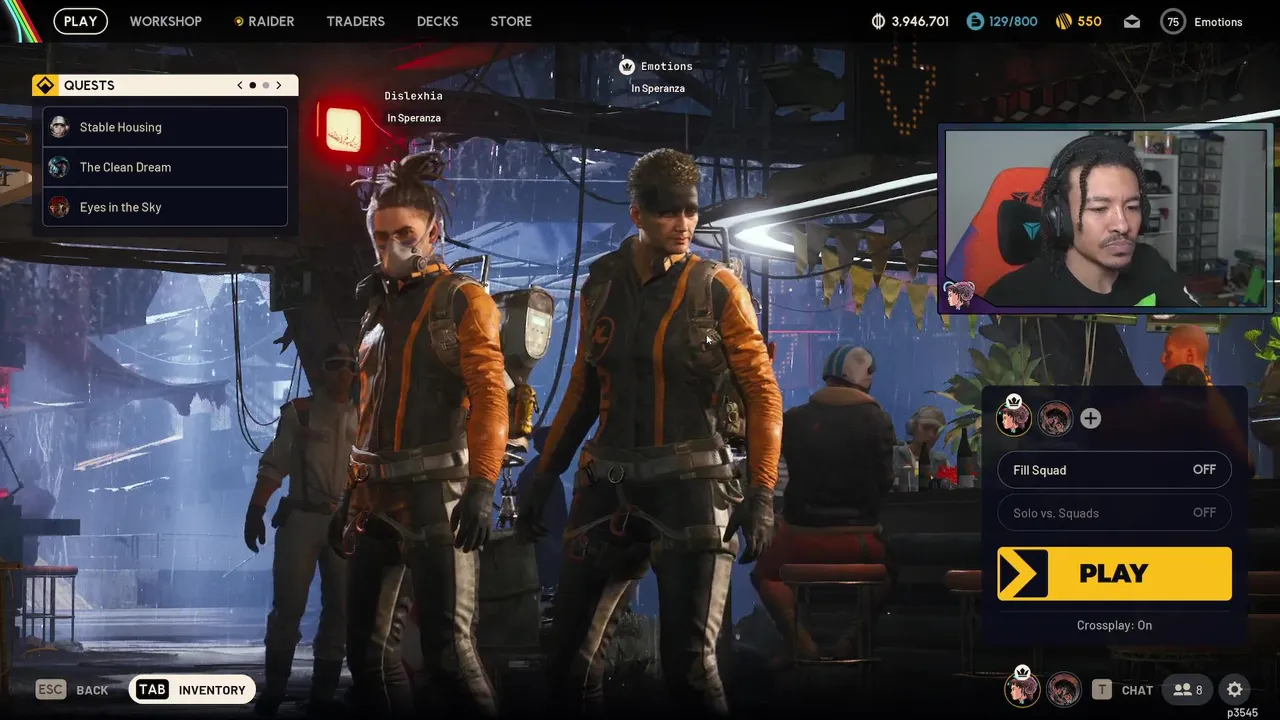Open the CHAT label
1280x720 pixels.
click(1137, 690)
